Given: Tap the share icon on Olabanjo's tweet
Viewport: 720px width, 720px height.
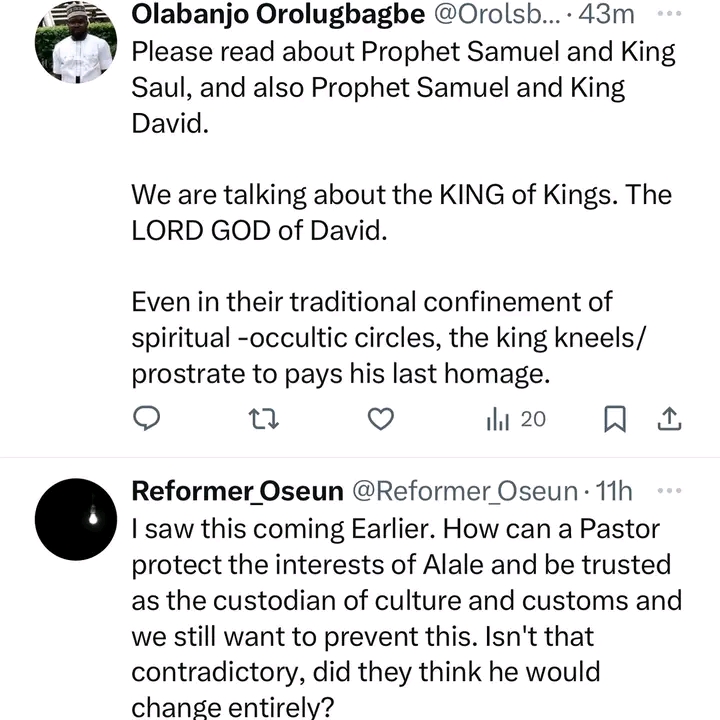Looking at the screenshot, I should click(670, 418).
